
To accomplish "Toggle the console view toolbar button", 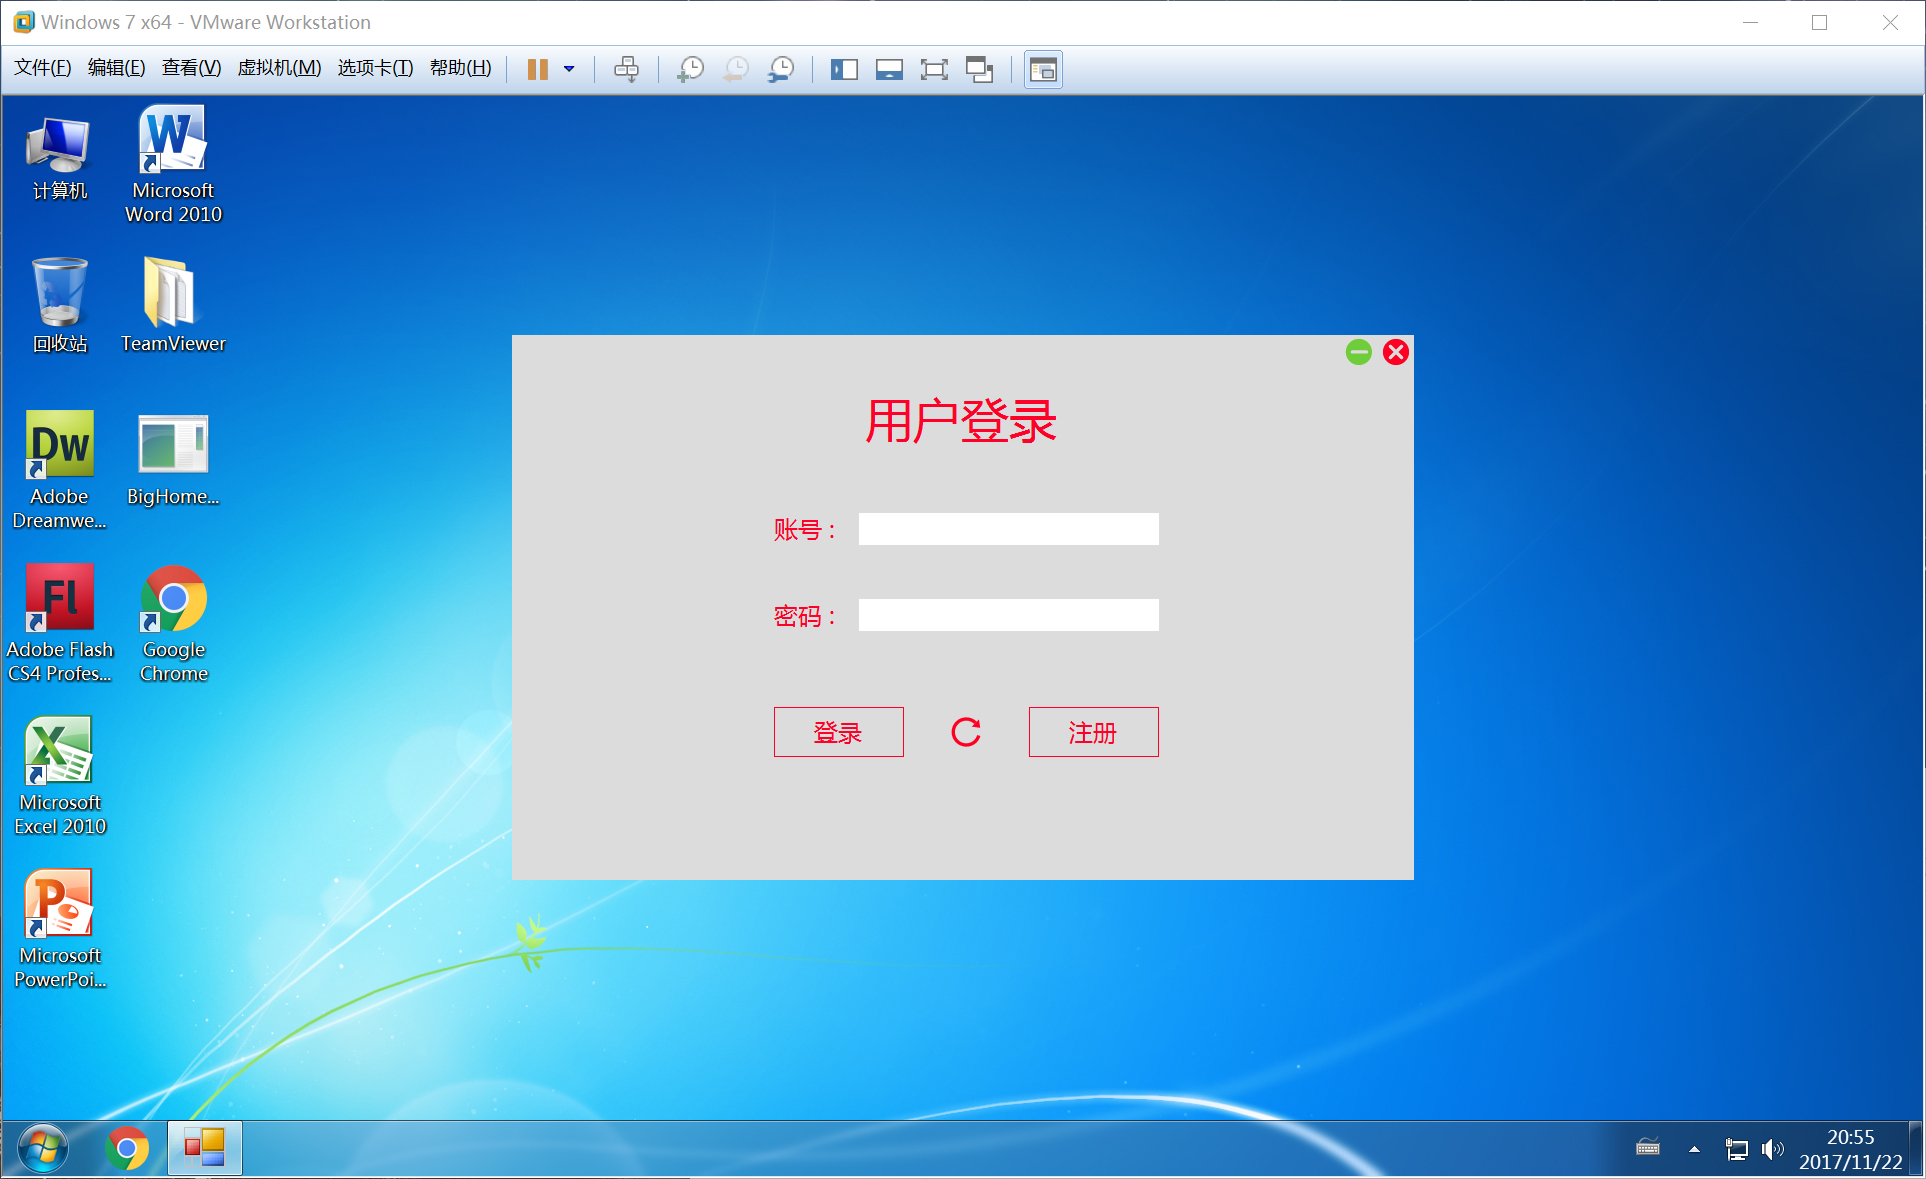I will click(x=1043, y=69).
